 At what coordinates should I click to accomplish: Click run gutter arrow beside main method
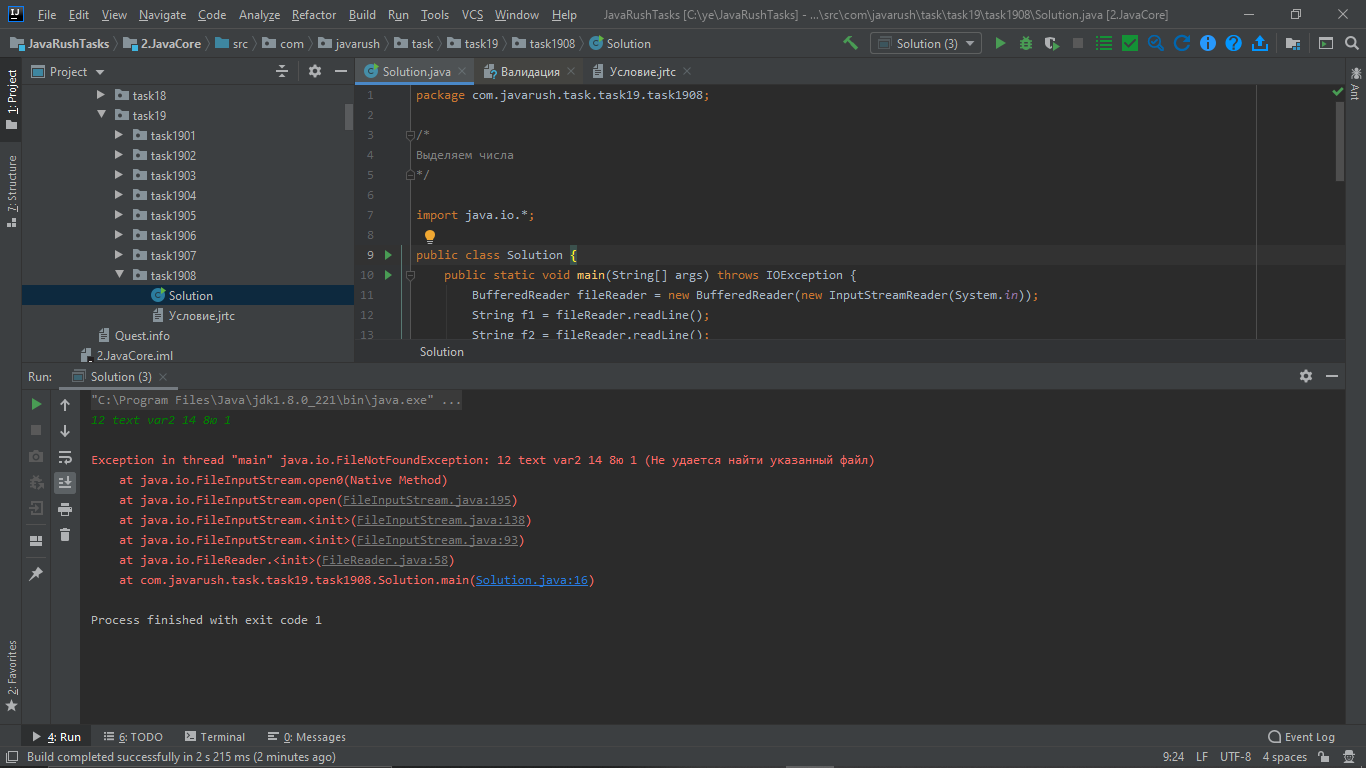click(388, 275)
